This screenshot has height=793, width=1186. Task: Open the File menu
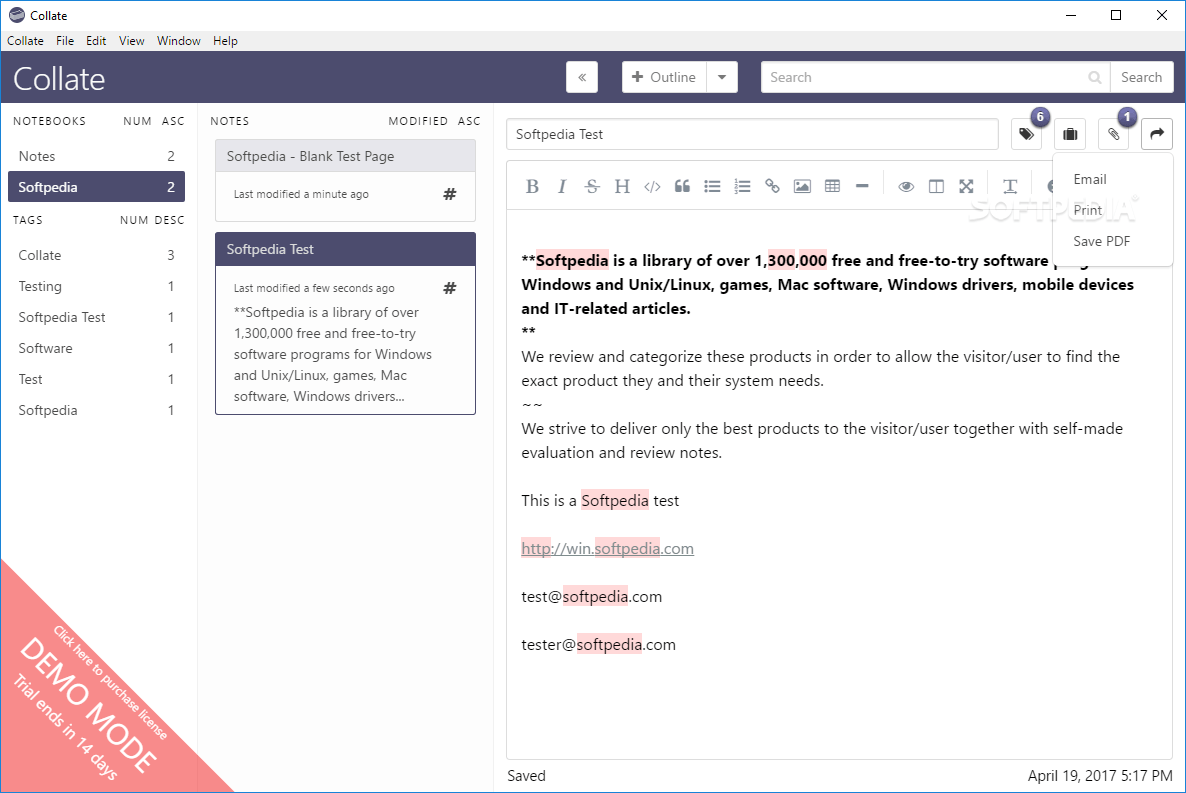click(65, 41)
